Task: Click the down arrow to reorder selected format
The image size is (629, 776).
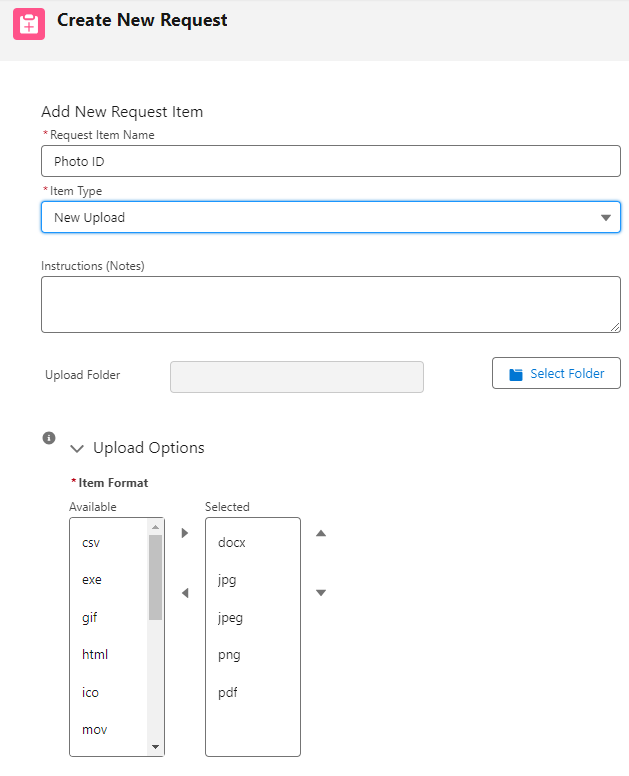Action: [321, 593]
